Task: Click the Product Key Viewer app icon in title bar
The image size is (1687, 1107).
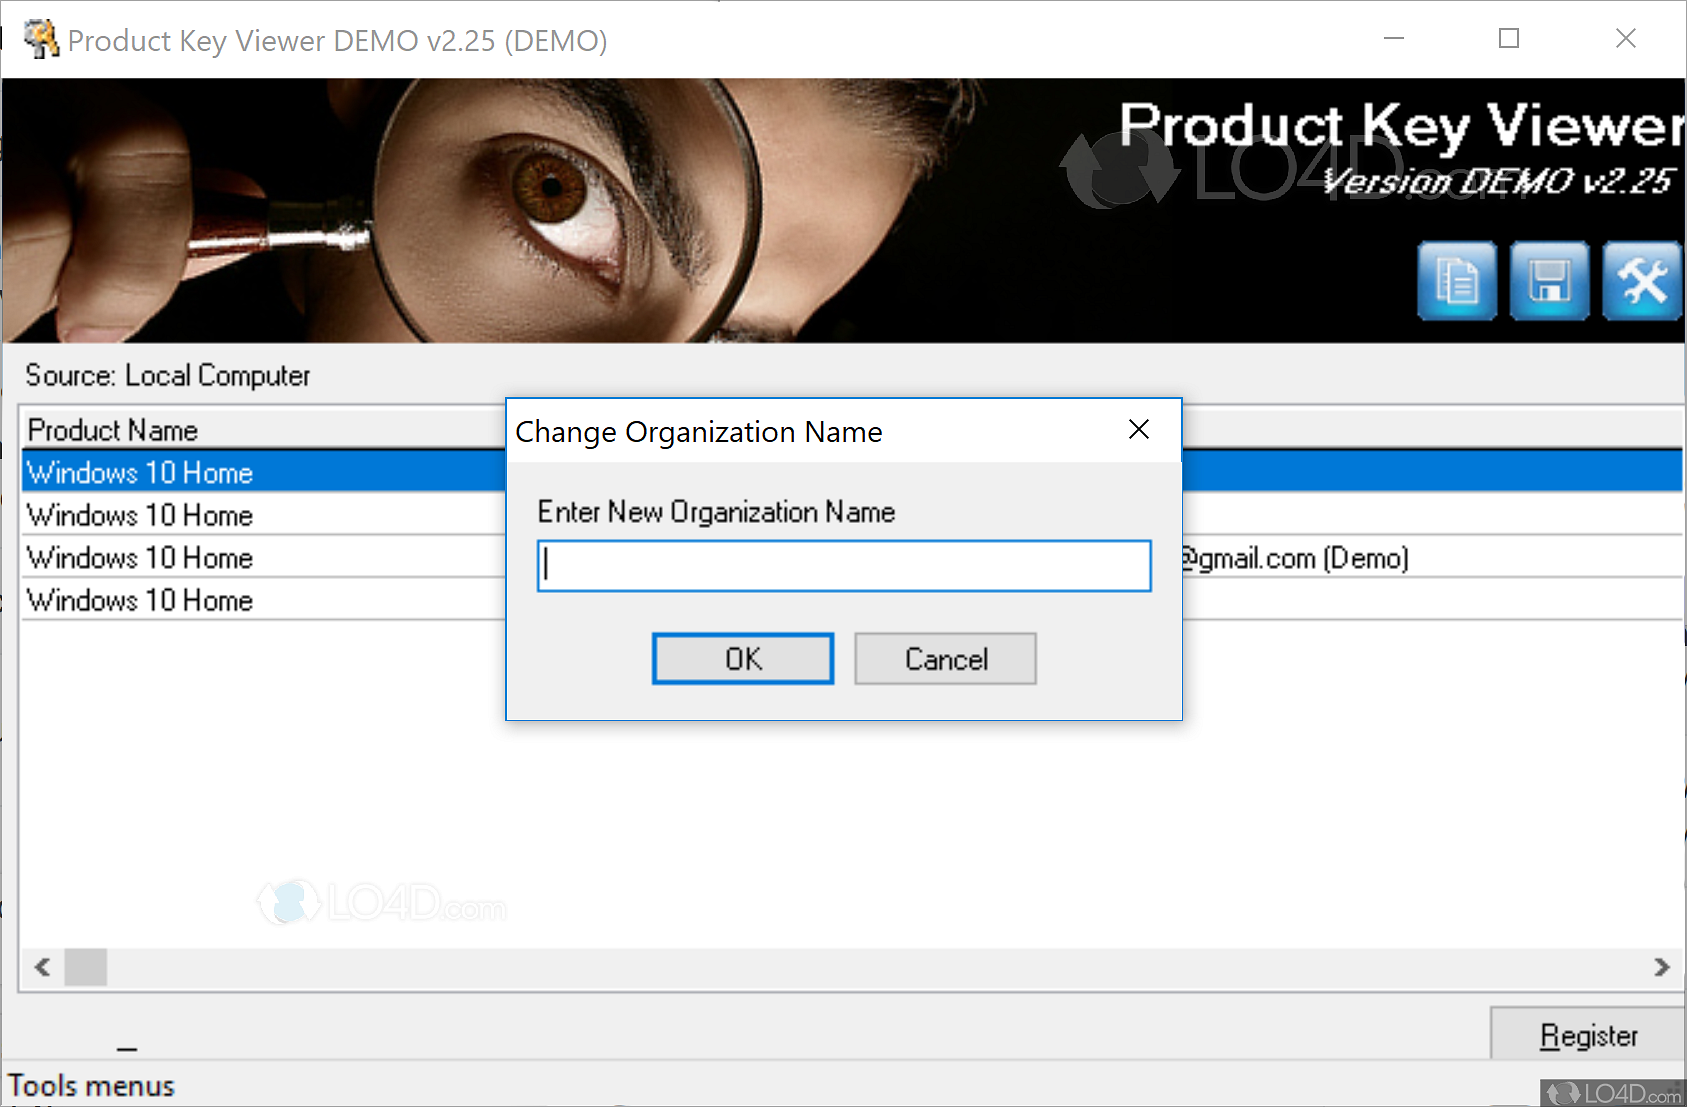Action: point(41,40)
